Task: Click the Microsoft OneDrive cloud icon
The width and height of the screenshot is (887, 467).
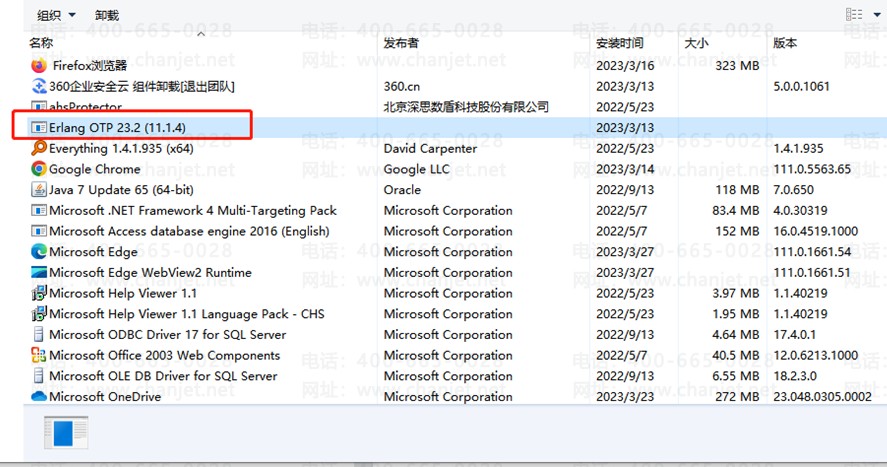Action: pos(38,396)
